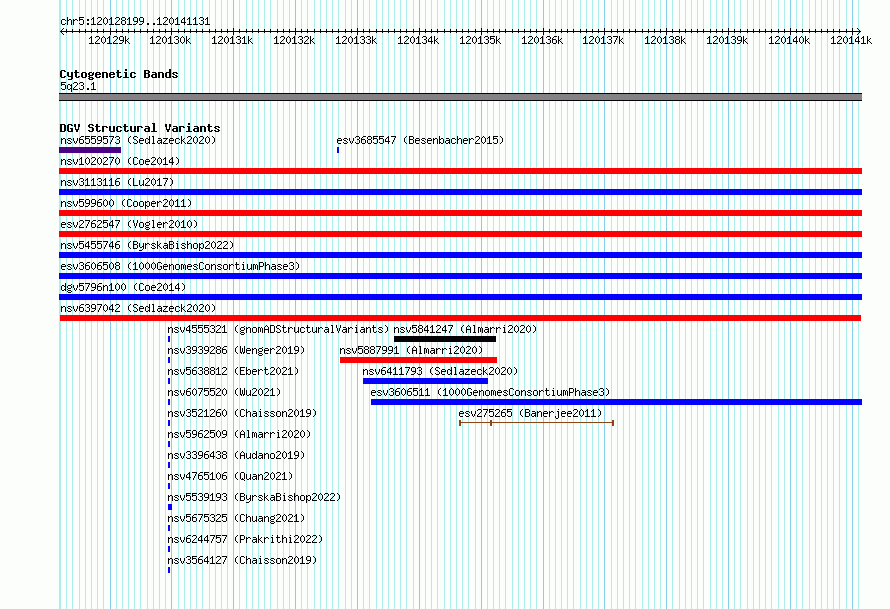Screen dimensions: 890x609
Task: Open esv3606508 (1000GenomesConsortiumPhase3) label
Action: pyautogui.click(x=180, y=266)
